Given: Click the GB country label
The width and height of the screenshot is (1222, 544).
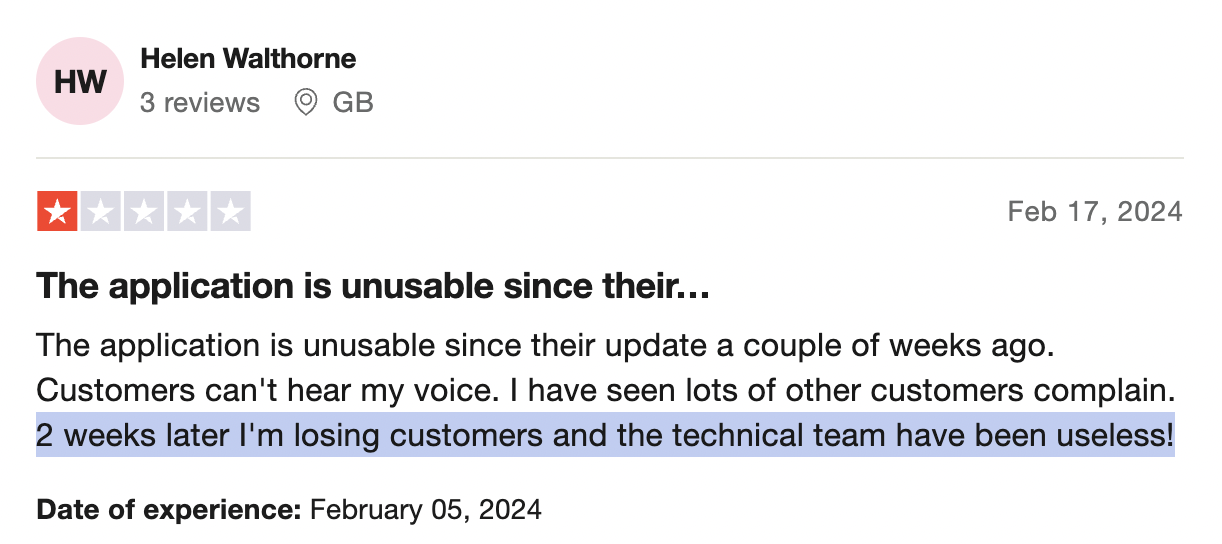Looking at the screenshot, I should (353, 102).
